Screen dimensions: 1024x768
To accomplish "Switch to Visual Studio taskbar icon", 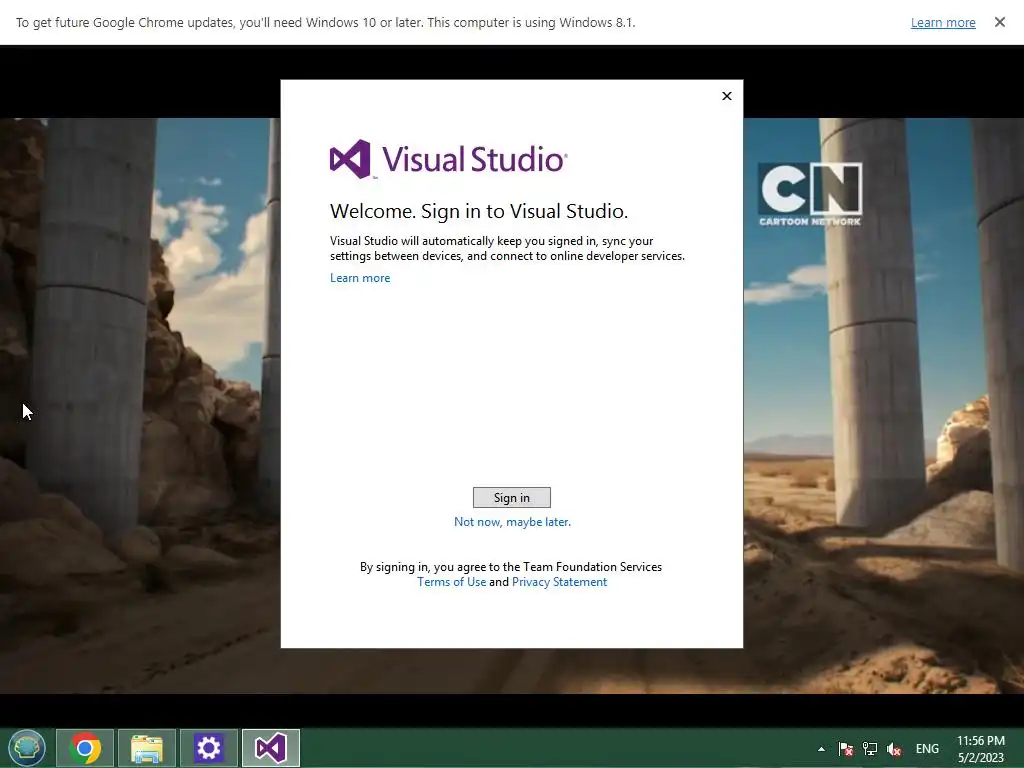I will [x=270, y=748].
